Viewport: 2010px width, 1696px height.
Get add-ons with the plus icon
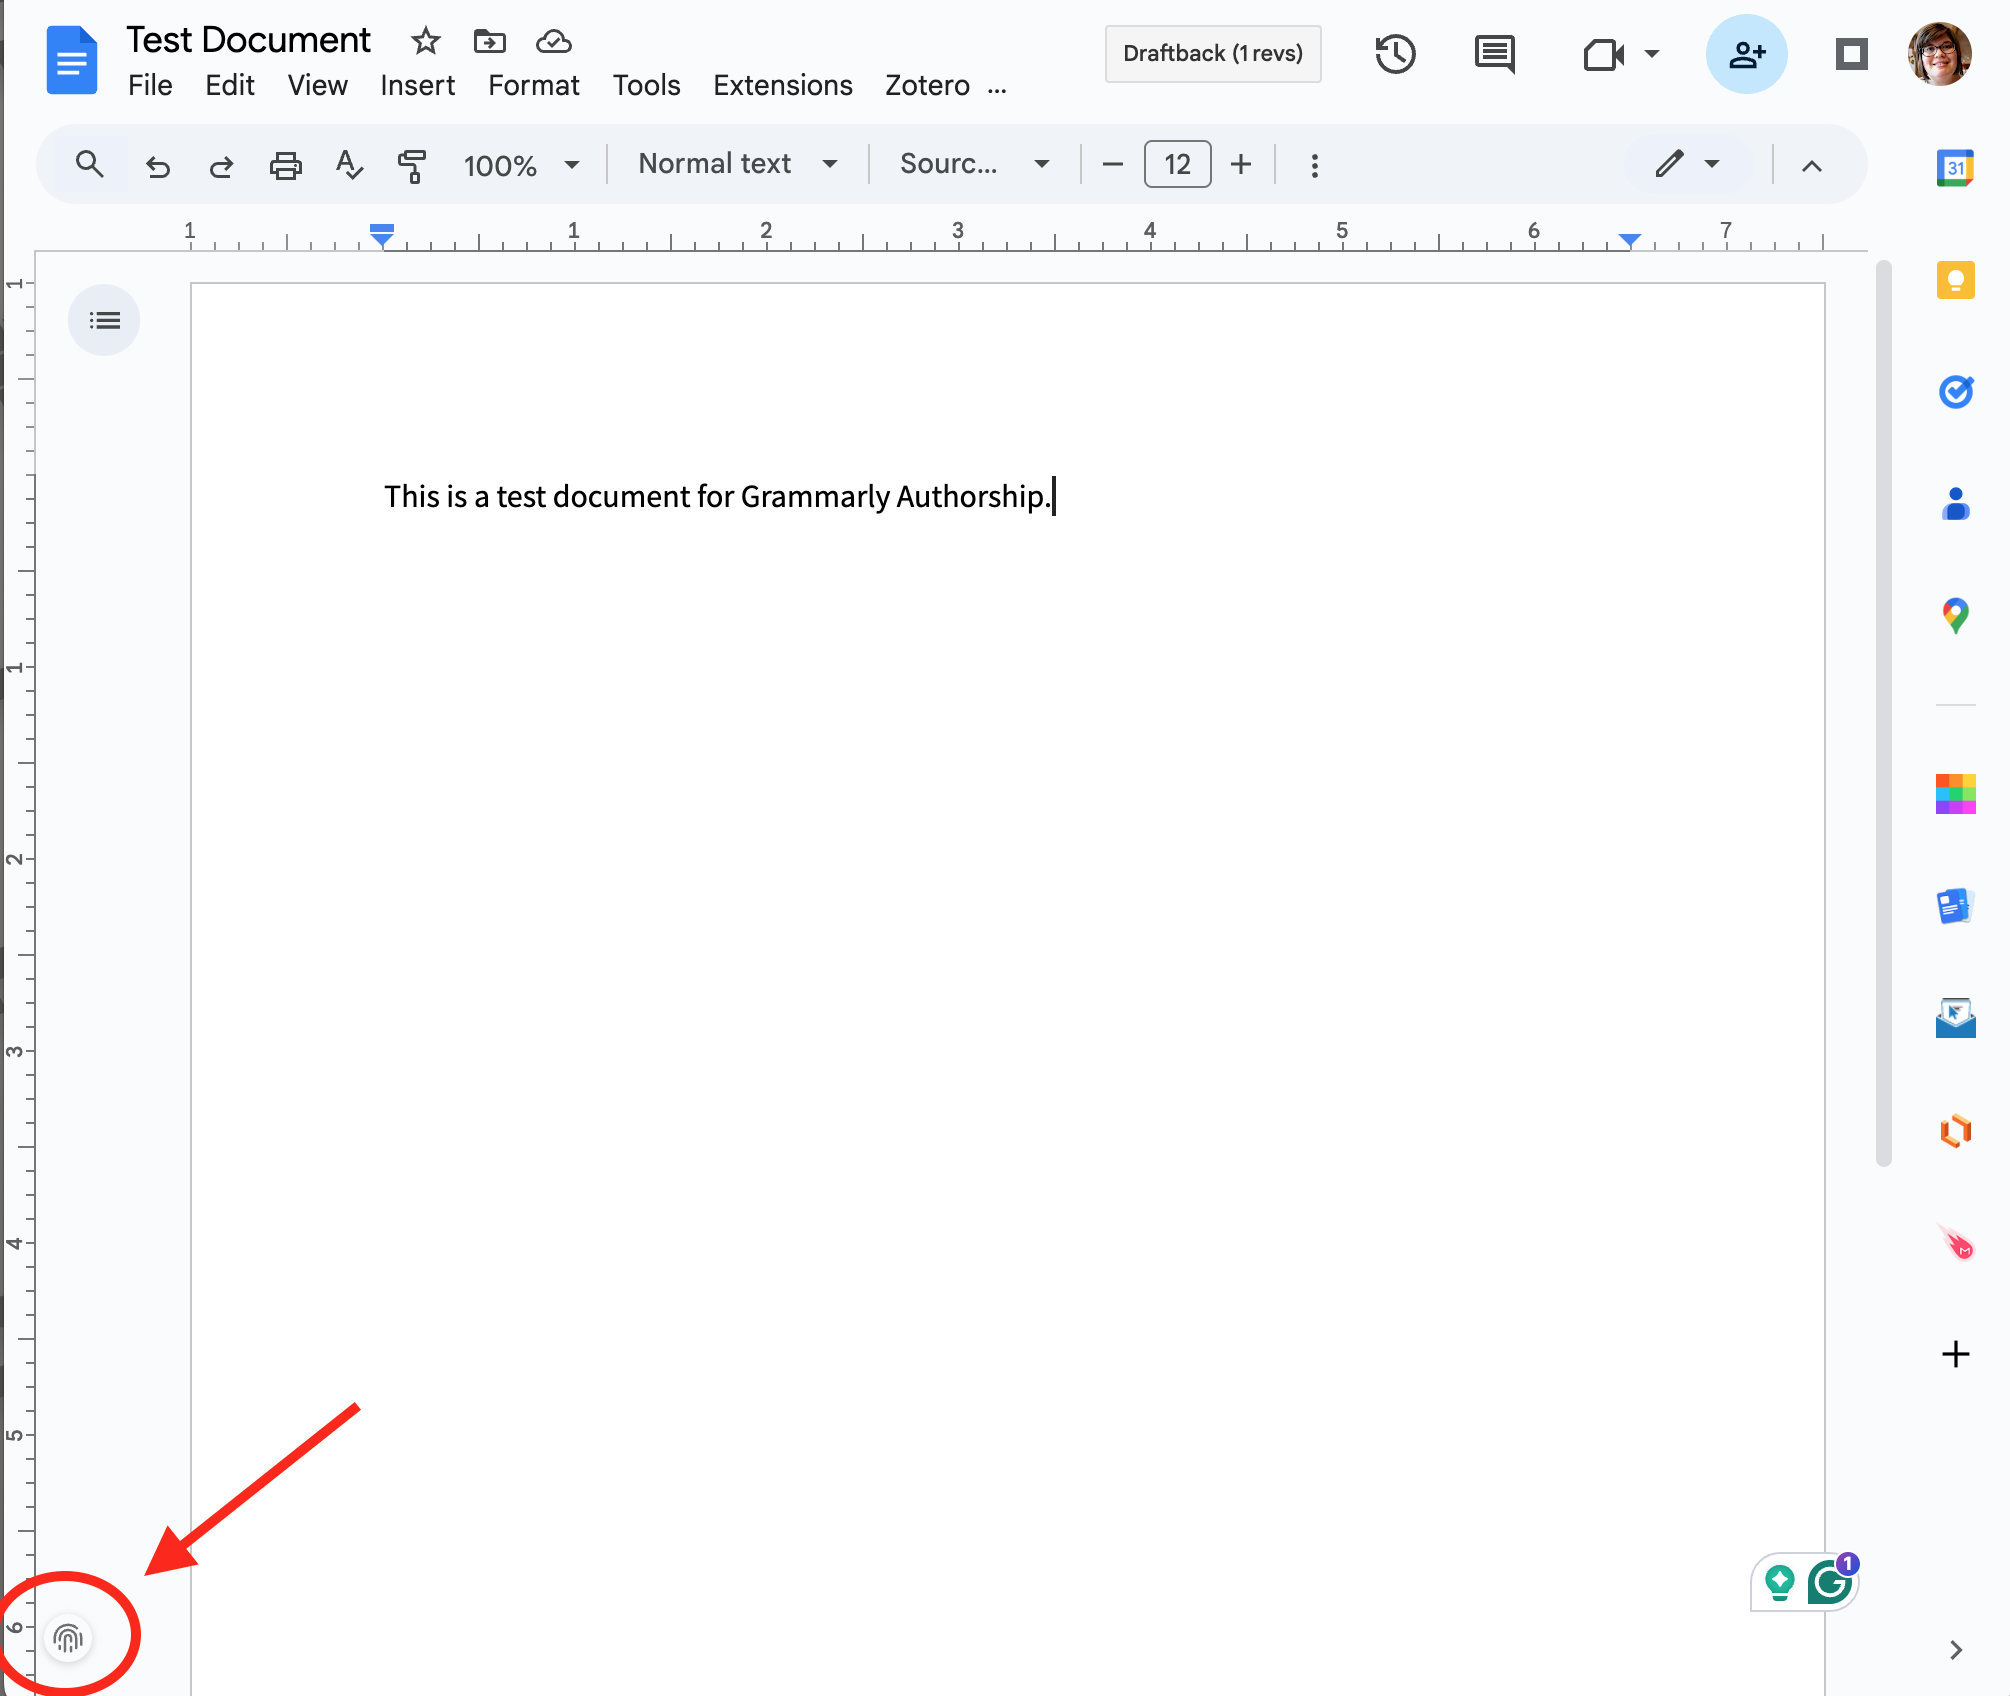click(1955, 1354)
